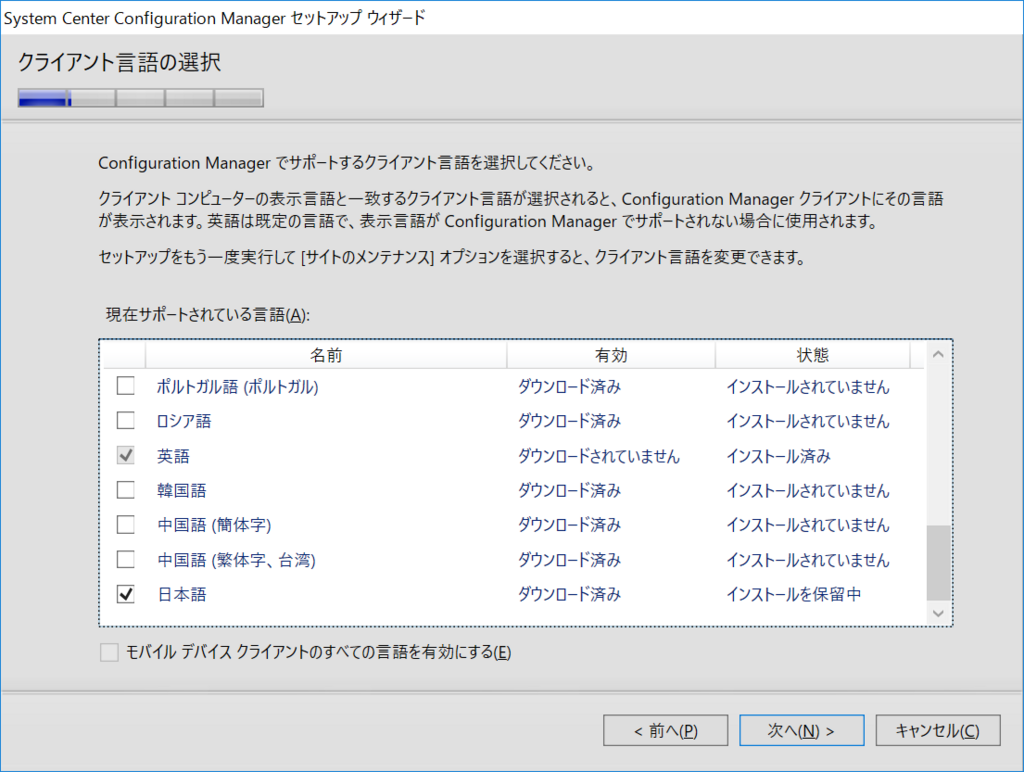This screenshot has width=1024, height=772.
Task: Click ダウンロード済み in the ロシア語 row
Action: point(569,421)
